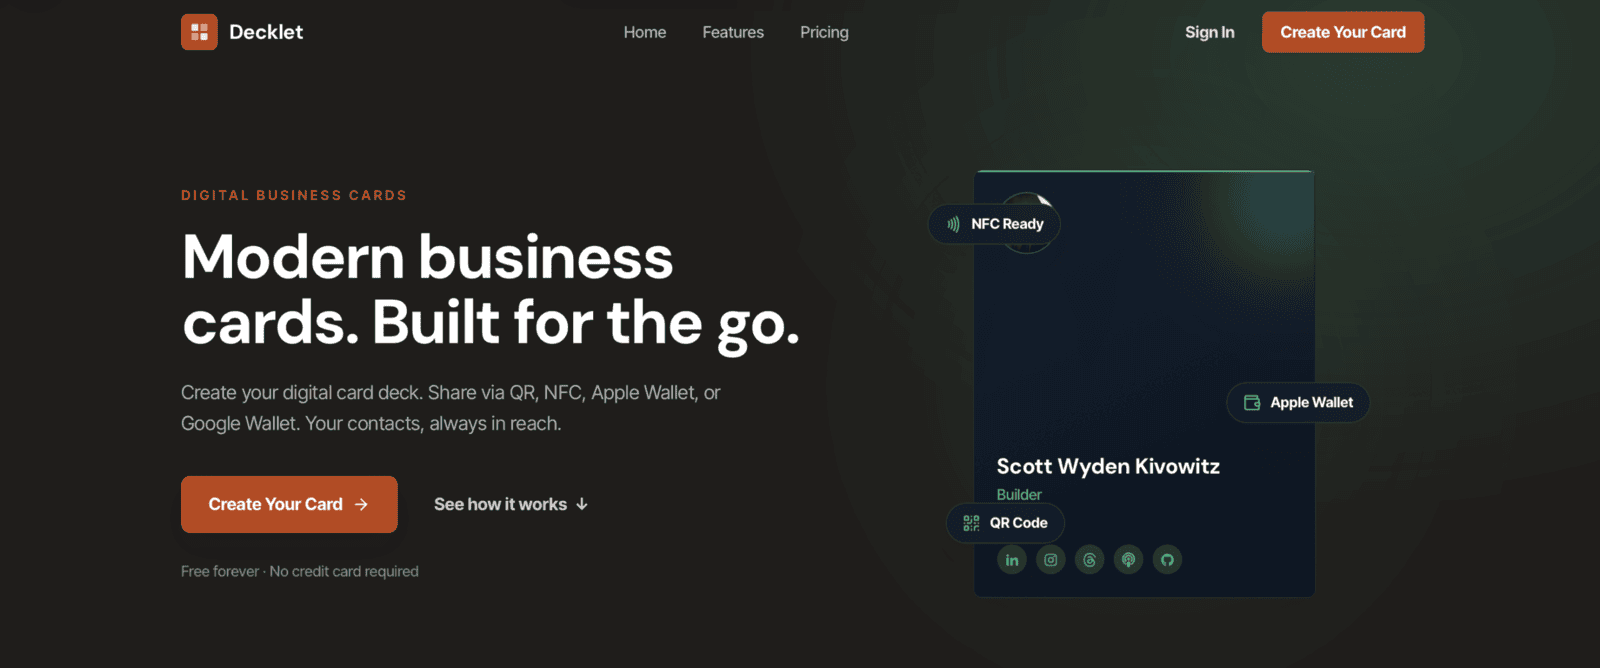Click the Modern business cards headline
The width and height of the screenshot is (1600, 668).
(x=491, y=290)
